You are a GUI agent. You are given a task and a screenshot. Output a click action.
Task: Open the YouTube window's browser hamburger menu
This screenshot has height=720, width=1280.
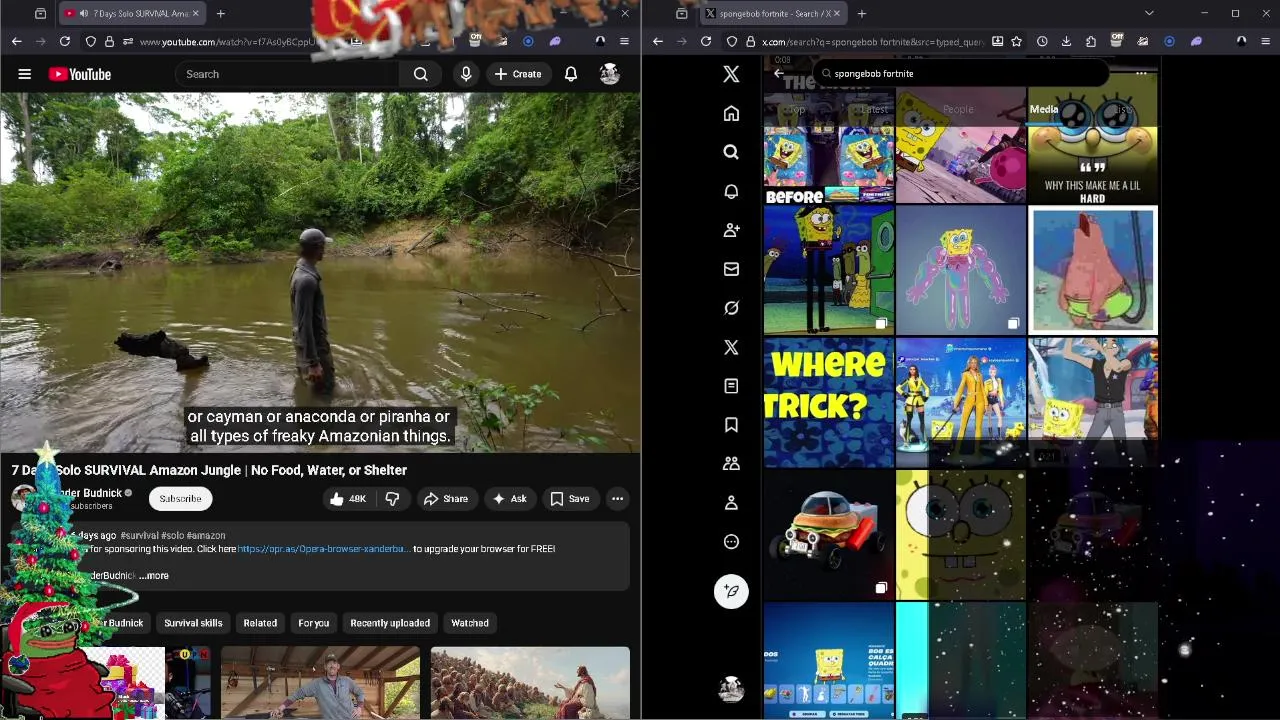pos(624,41)
